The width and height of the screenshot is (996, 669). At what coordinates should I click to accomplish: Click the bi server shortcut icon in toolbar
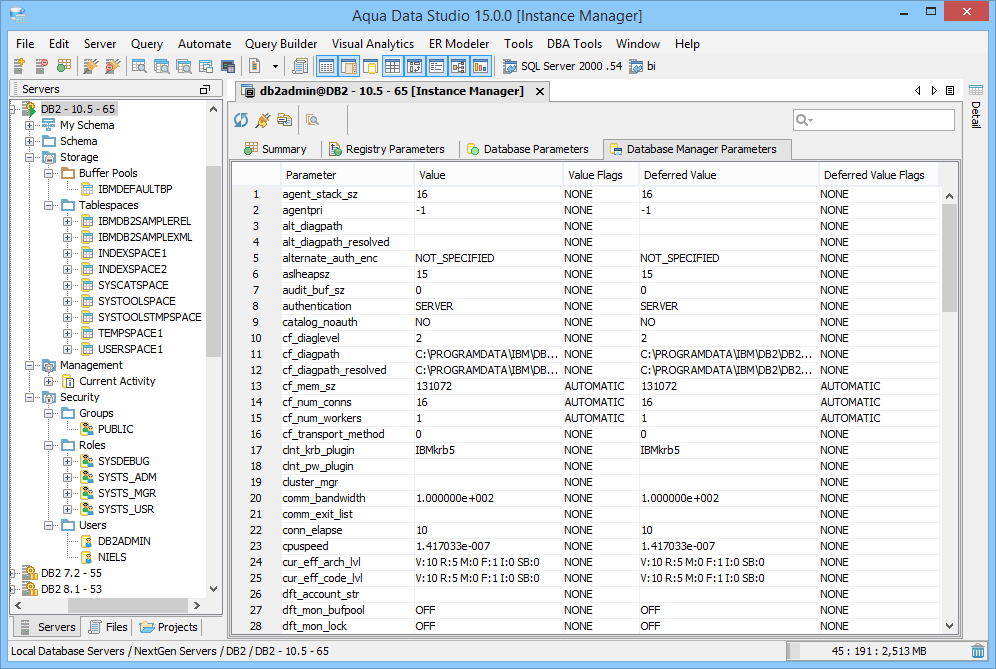pyautogui.click(x=637, y=66)
